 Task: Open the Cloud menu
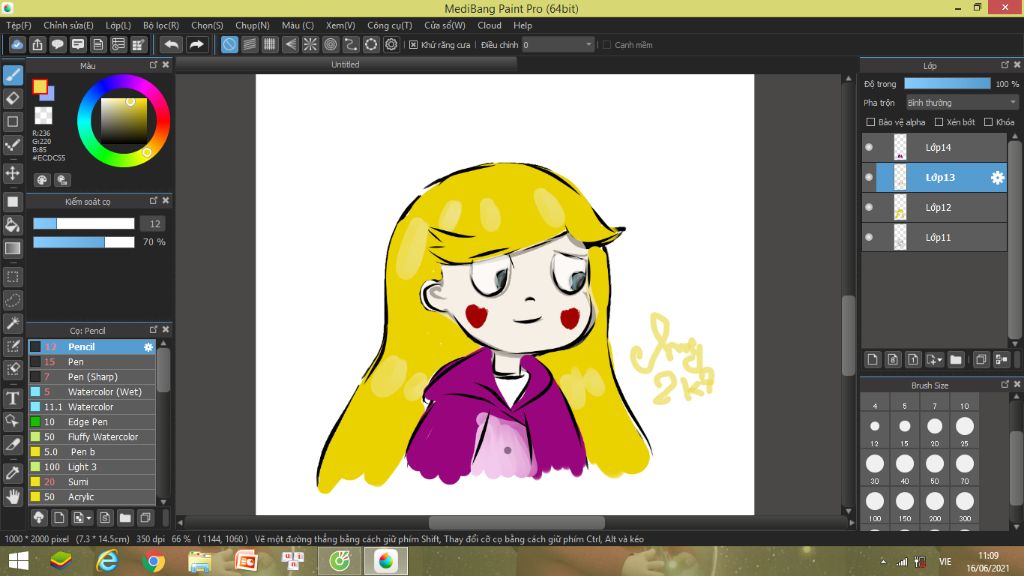pyautogui.click(x=489, y=25)
